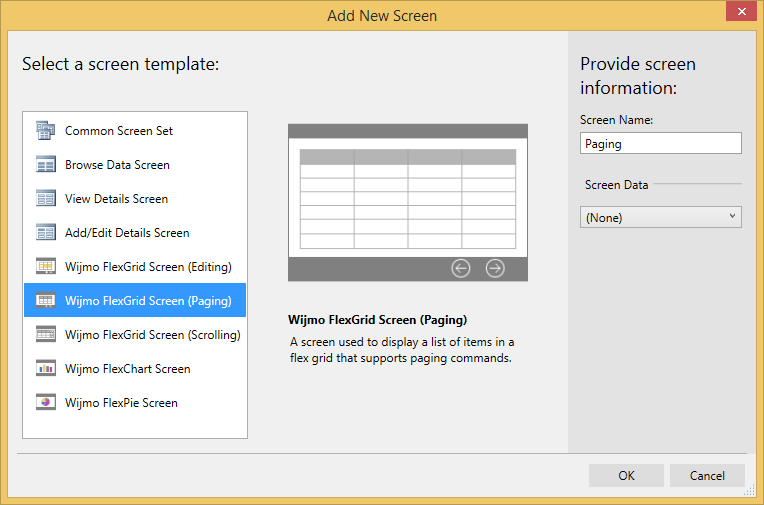Click the template preview thumbnail
764x505 pixels.
pos(408,202)
